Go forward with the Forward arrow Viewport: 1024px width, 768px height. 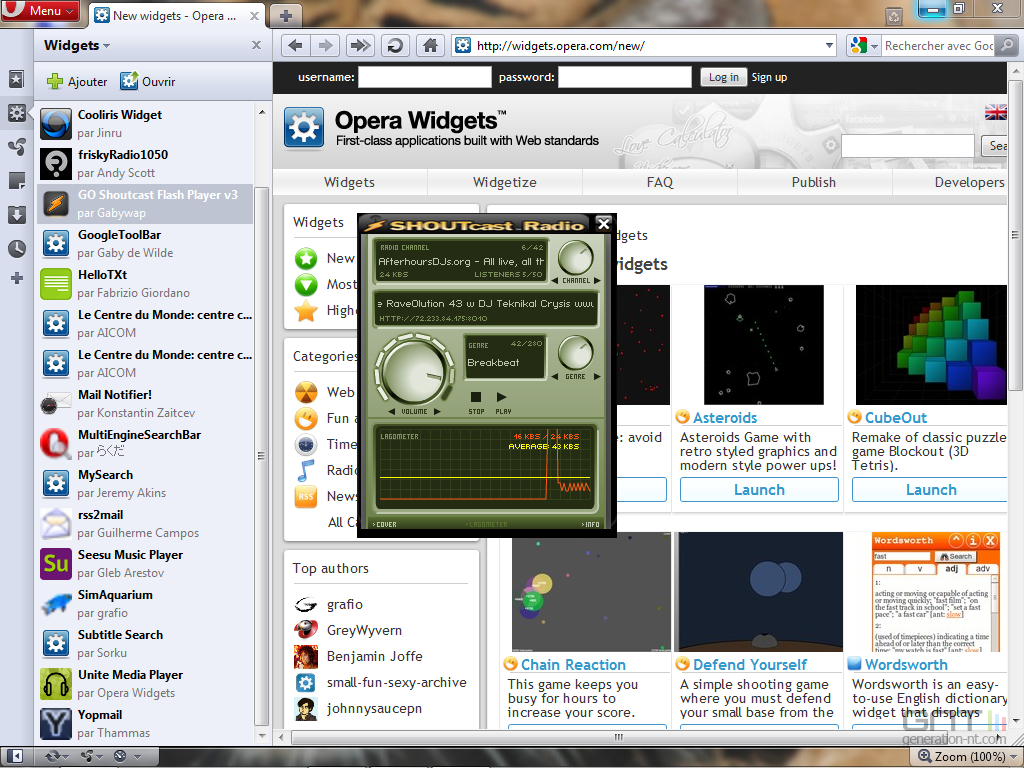325,46
